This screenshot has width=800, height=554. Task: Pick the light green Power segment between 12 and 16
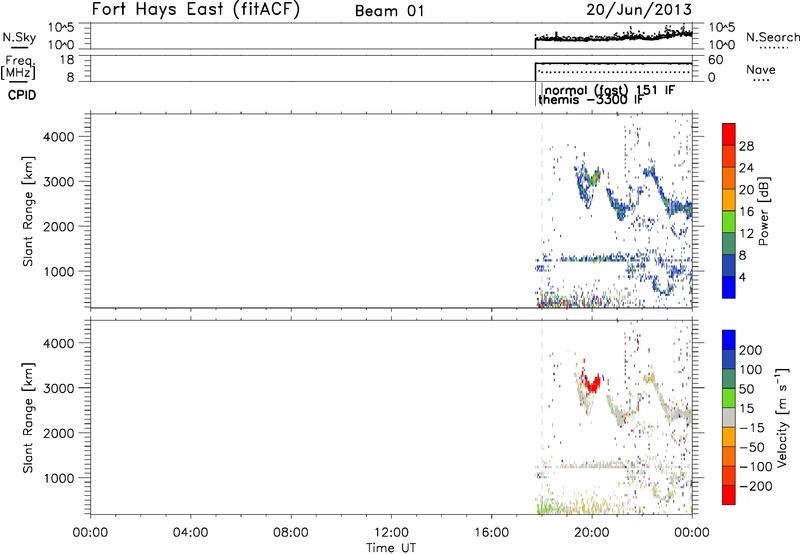tap(729, 222)
